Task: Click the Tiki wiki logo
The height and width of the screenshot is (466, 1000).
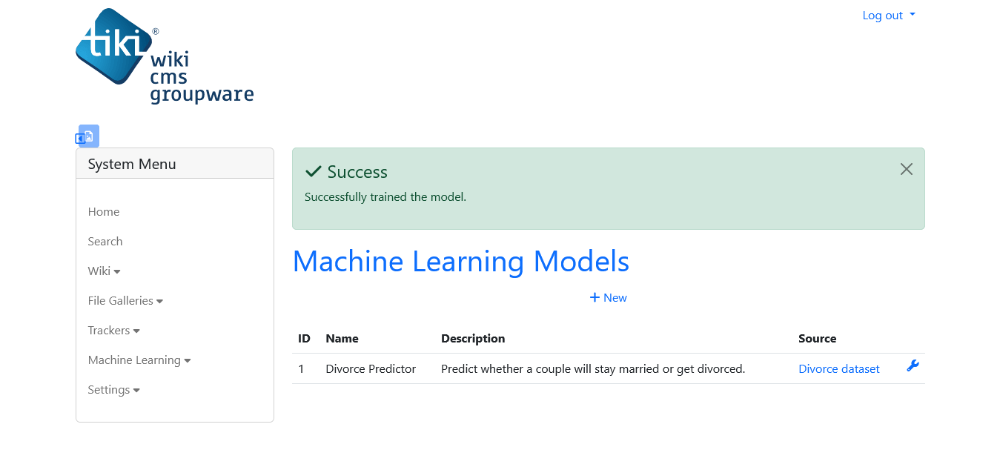Action: pyautogui.click(x=165, y=56)
